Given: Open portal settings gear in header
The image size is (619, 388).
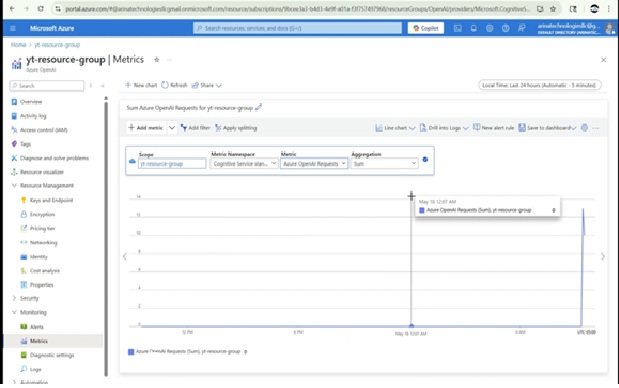Looking at the screenshot, I should (490, 28).
